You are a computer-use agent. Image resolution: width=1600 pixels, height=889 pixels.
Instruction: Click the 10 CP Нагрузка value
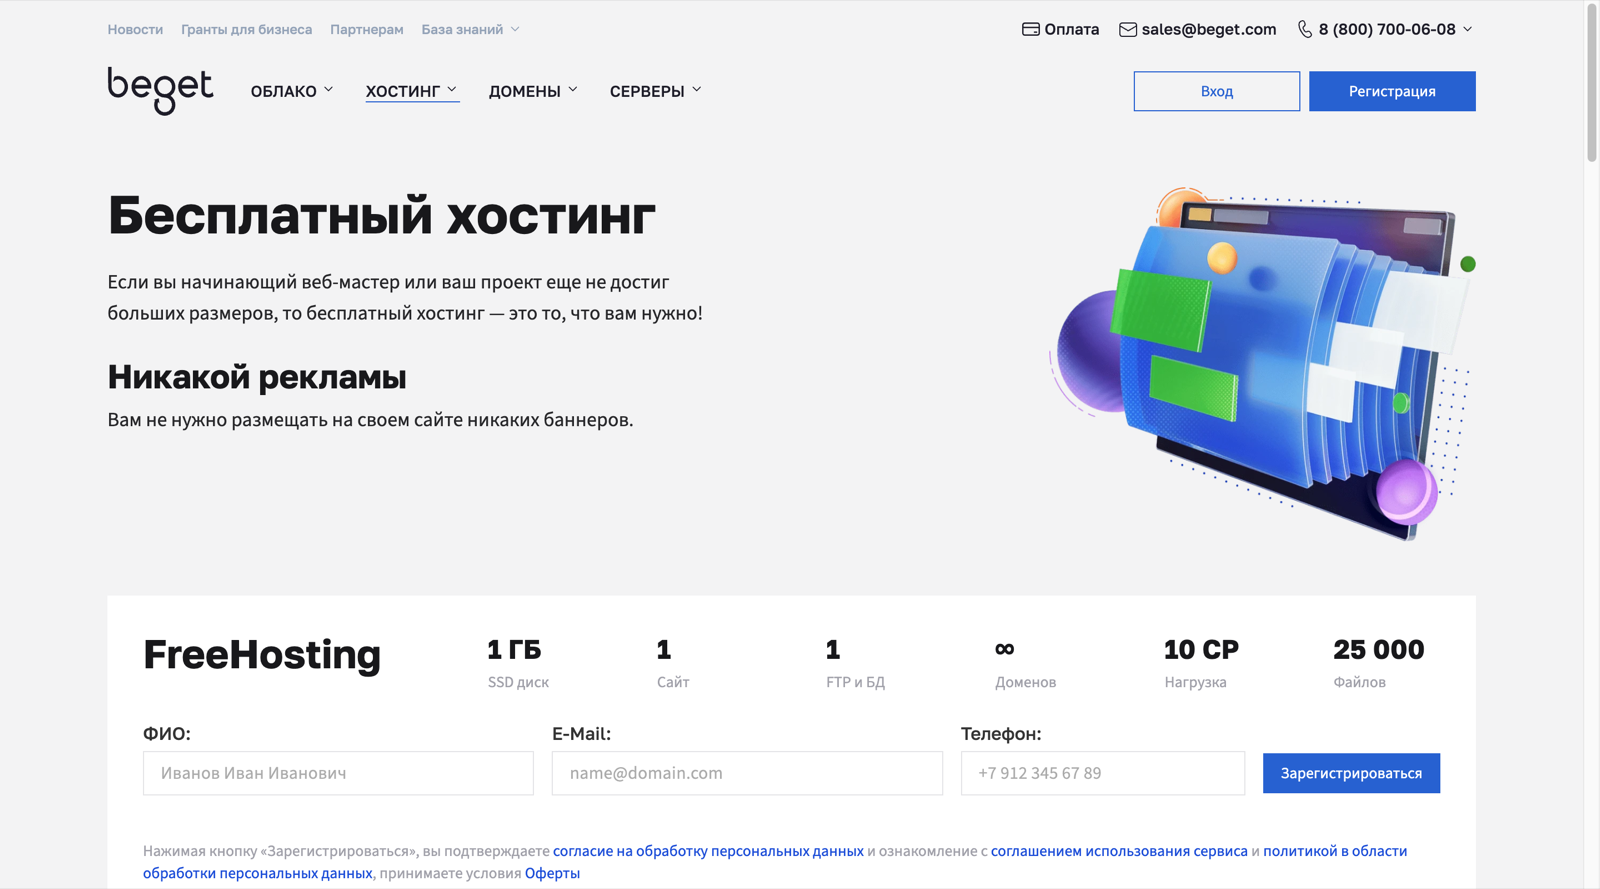tap(1201, 650)
